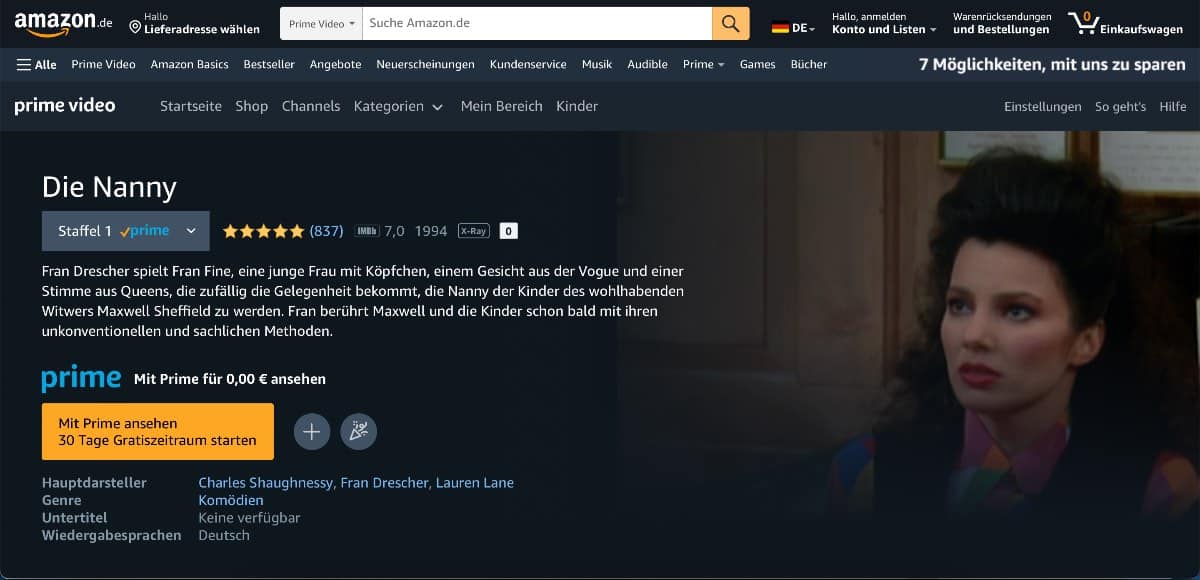Open Einstellungen link
The width and height of the screenshot is (1200, 580).
coord(1043,106)
